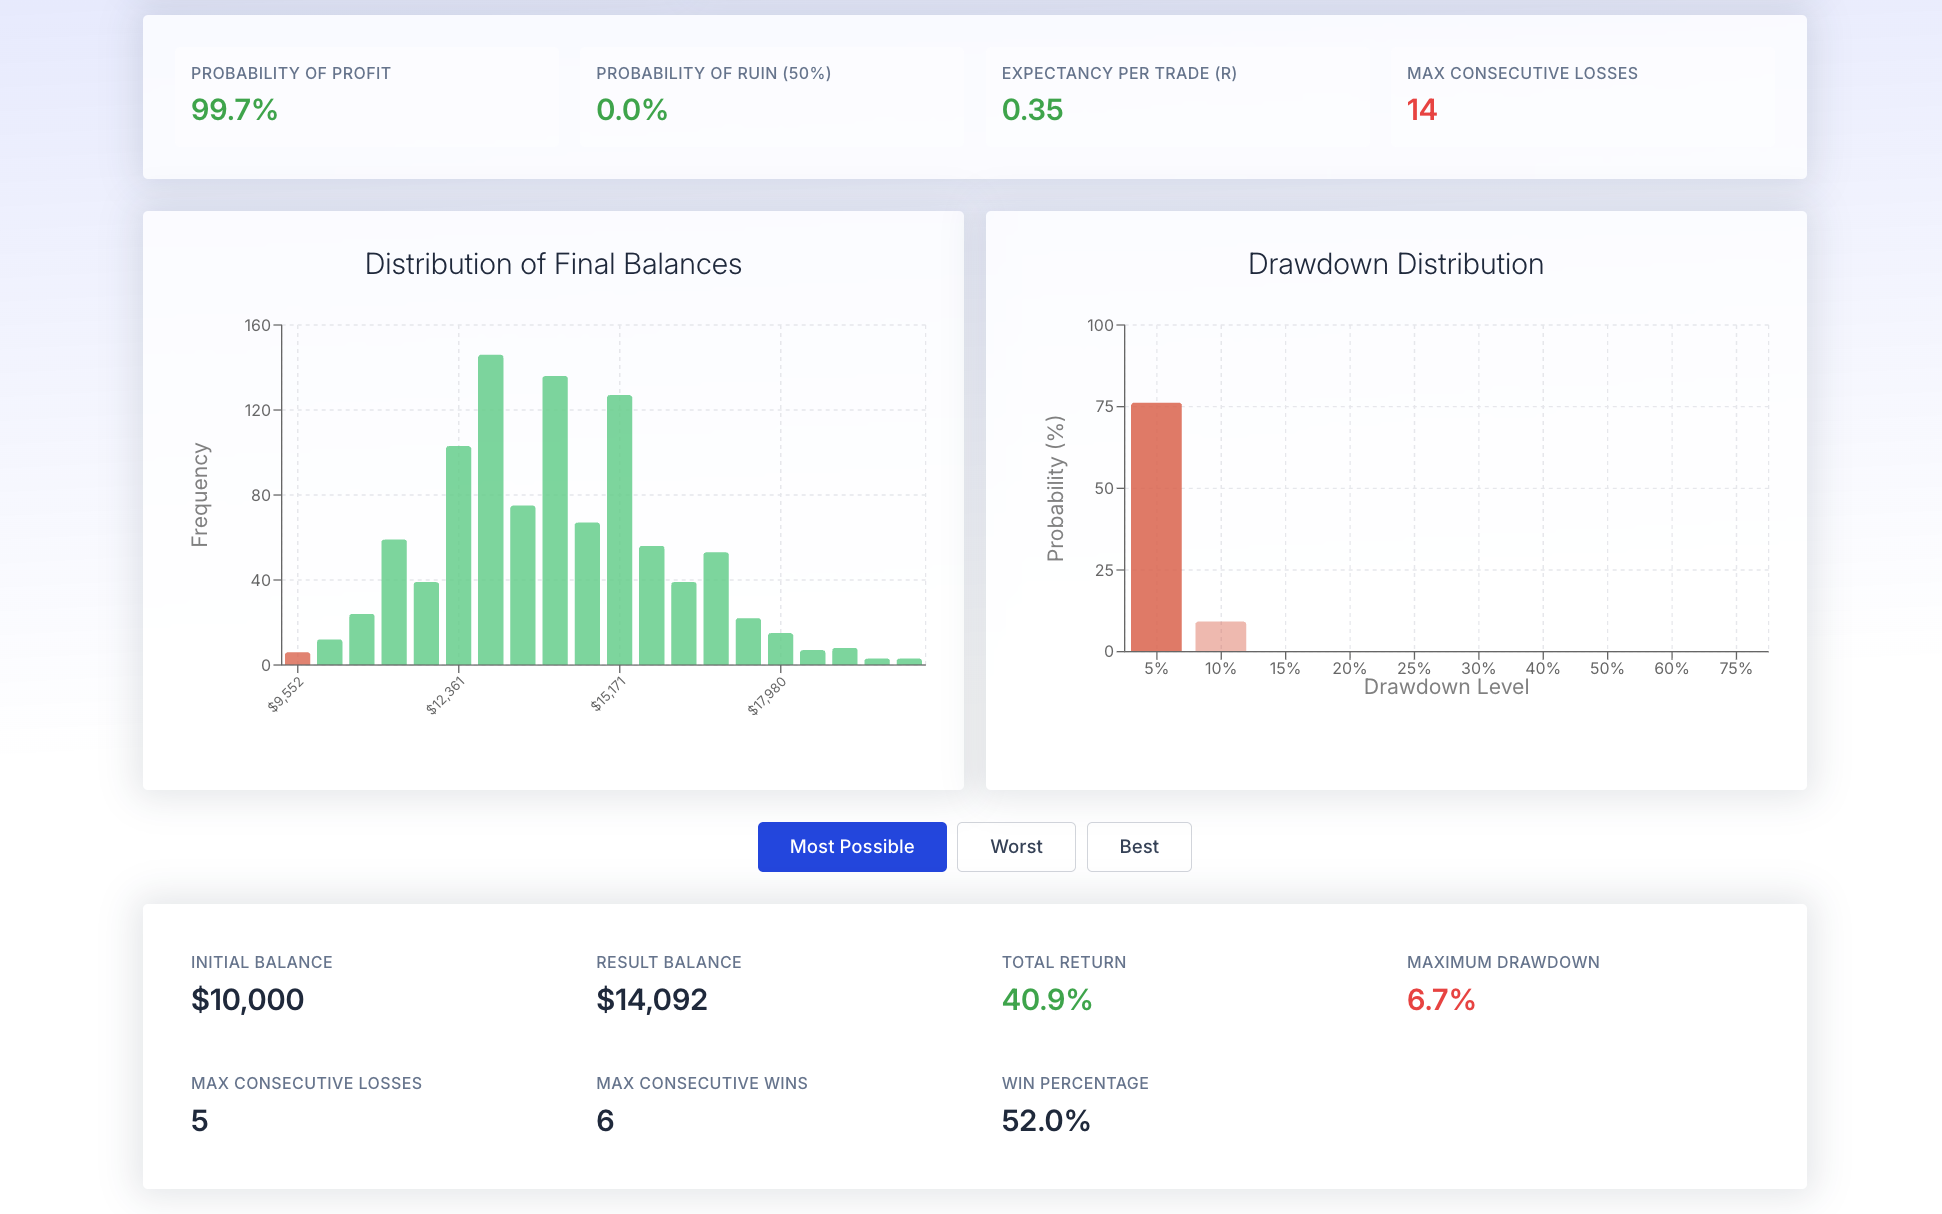Click the $15,171 x-axis label in the histogram
The height and width of the screenshot is (1214, 1942).
[608, 694]
